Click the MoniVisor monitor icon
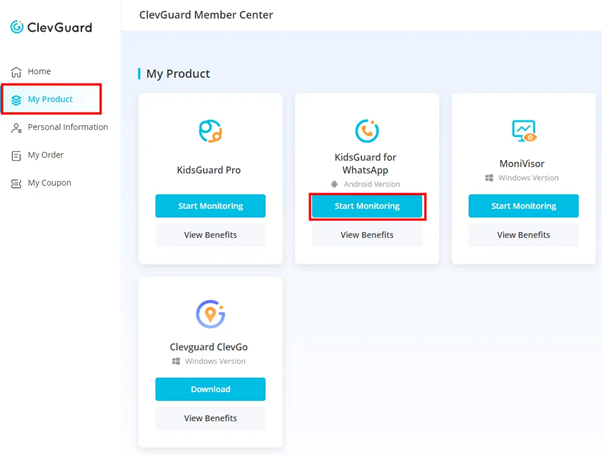This screenshot has width=602, height=456. click(x=524, y=131)
